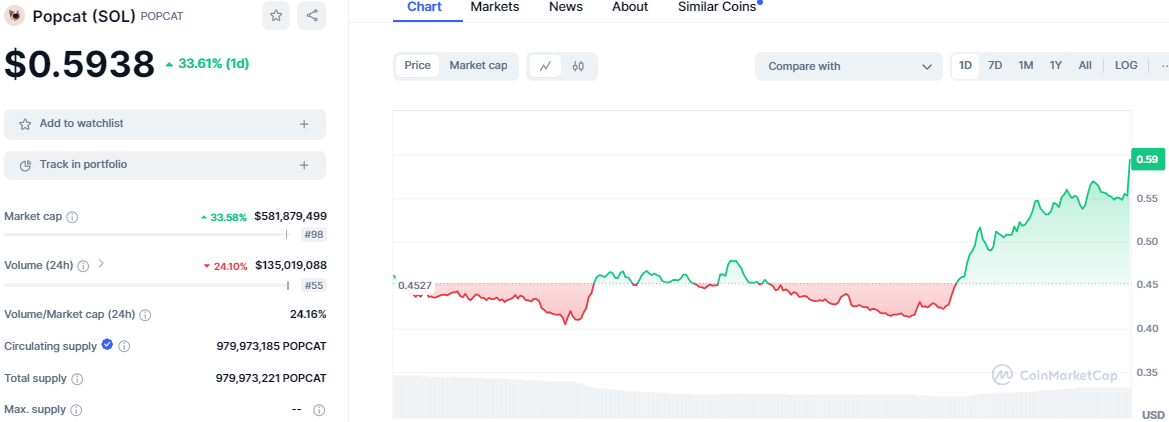This screenshot has width=1169, height=422.
Task: Click the verified badge on Circulating supply
Action: click(x=107, y=345)
